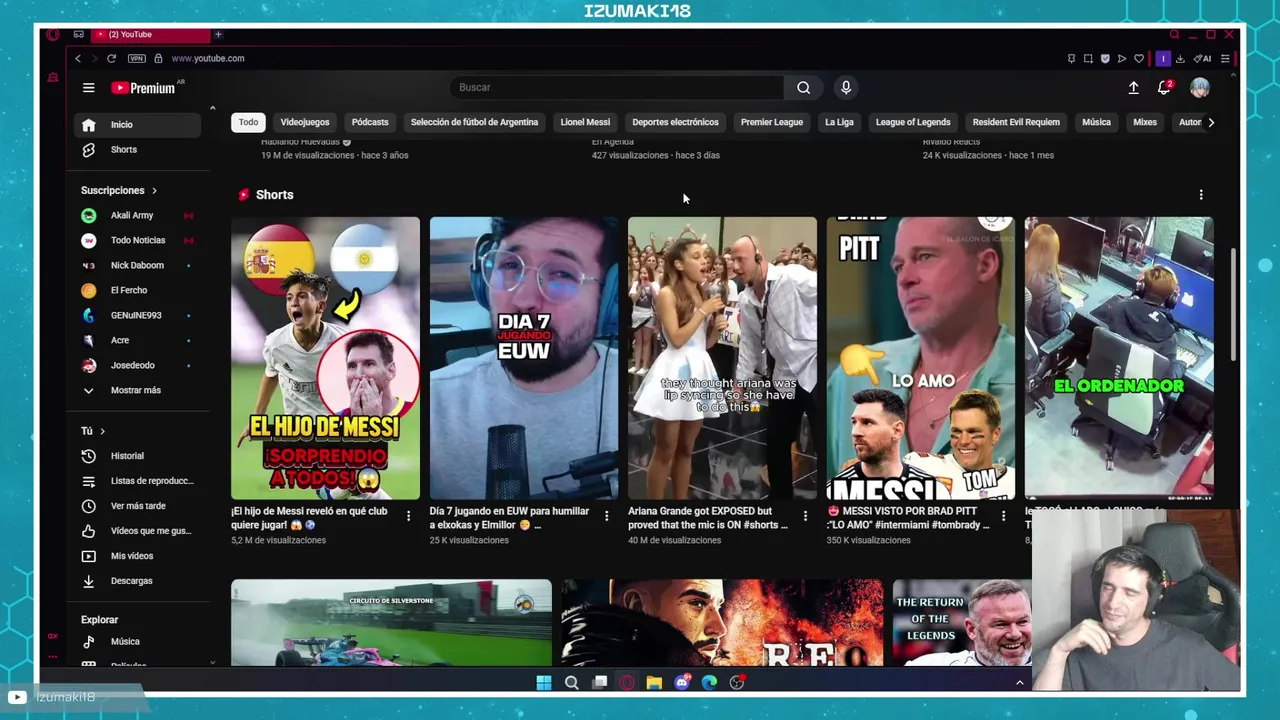This screenshot has width=1280, height=720.
Task: Click the VPN badge in the address bar
Action: click(x=137, y=58)
